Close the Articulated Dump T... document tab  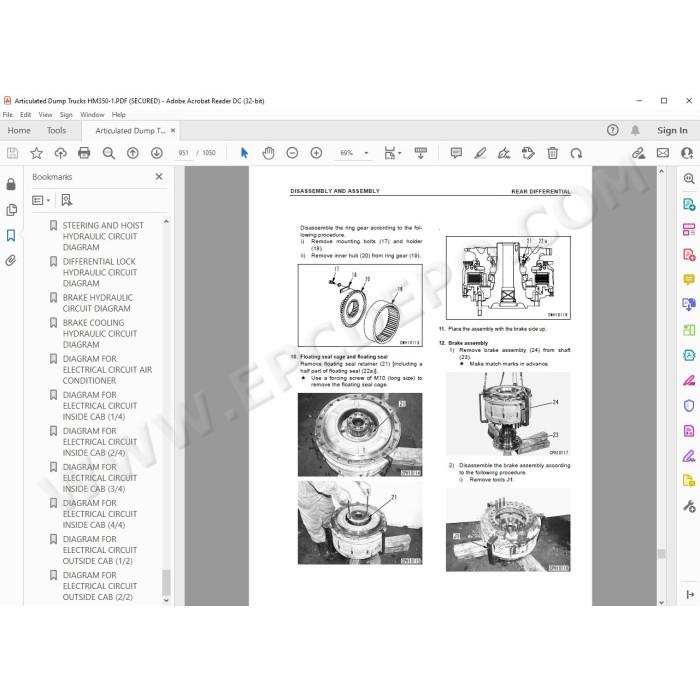[x=173, y=130]
